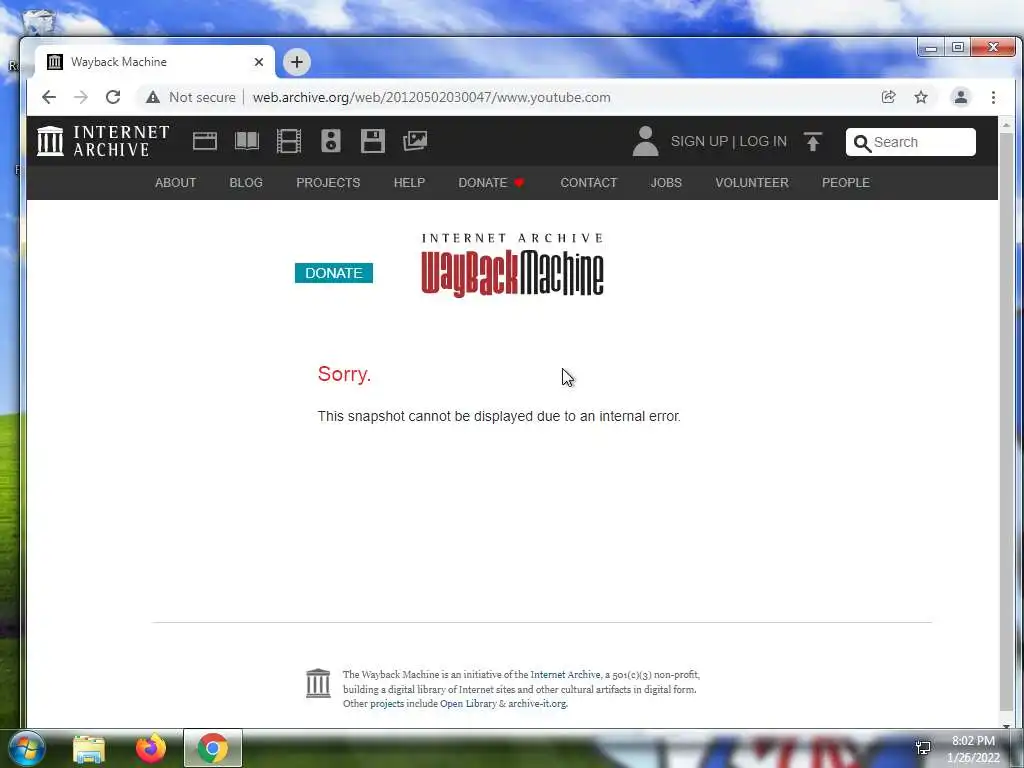Open the HELP menu item
This screenshot has height=768, width=1024.
point(409,183)
